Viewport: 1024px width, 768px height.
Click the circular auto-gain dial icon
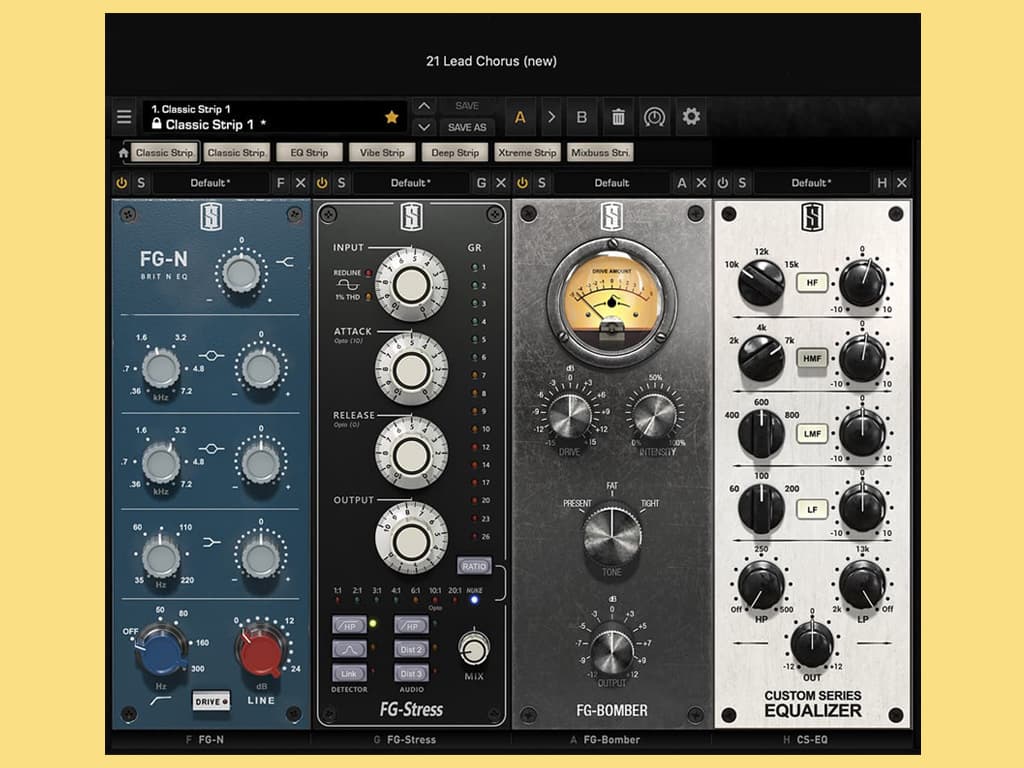tap(654, 117)
